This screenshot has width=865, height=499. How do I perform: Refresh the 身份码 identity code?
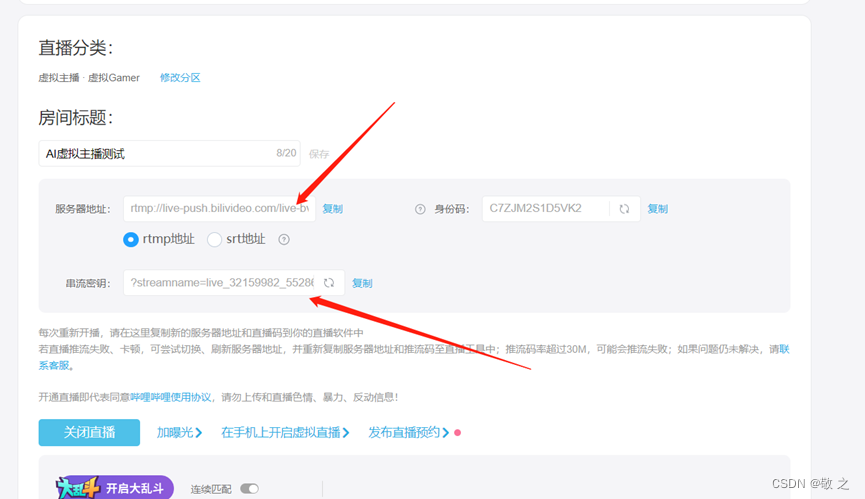pyautogui.click(x=624, y=209)
